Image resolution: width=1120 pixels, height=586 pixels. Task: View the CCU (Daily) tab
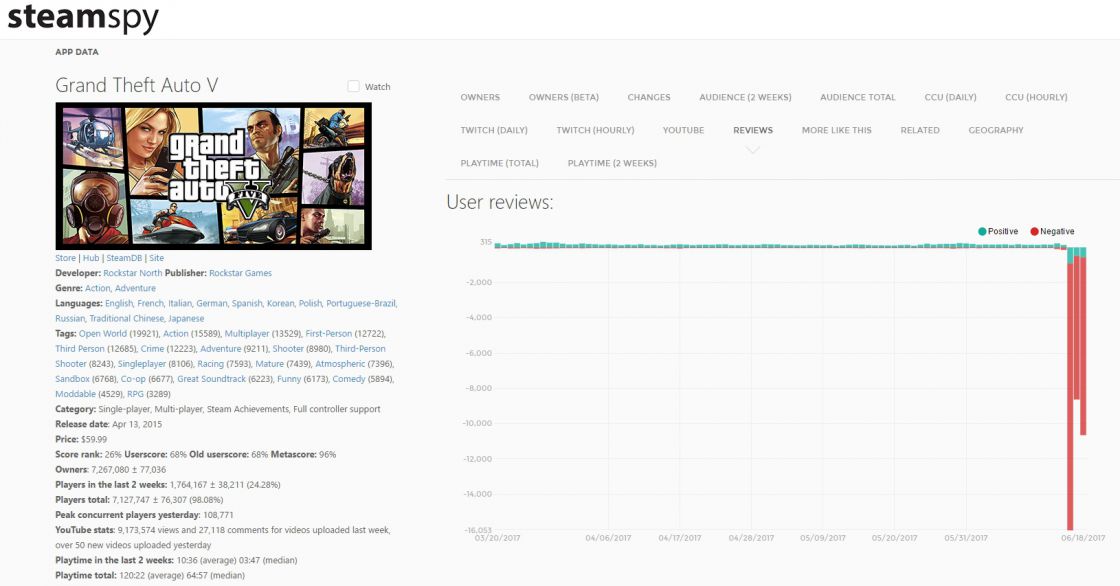click(x=950, y=97)
